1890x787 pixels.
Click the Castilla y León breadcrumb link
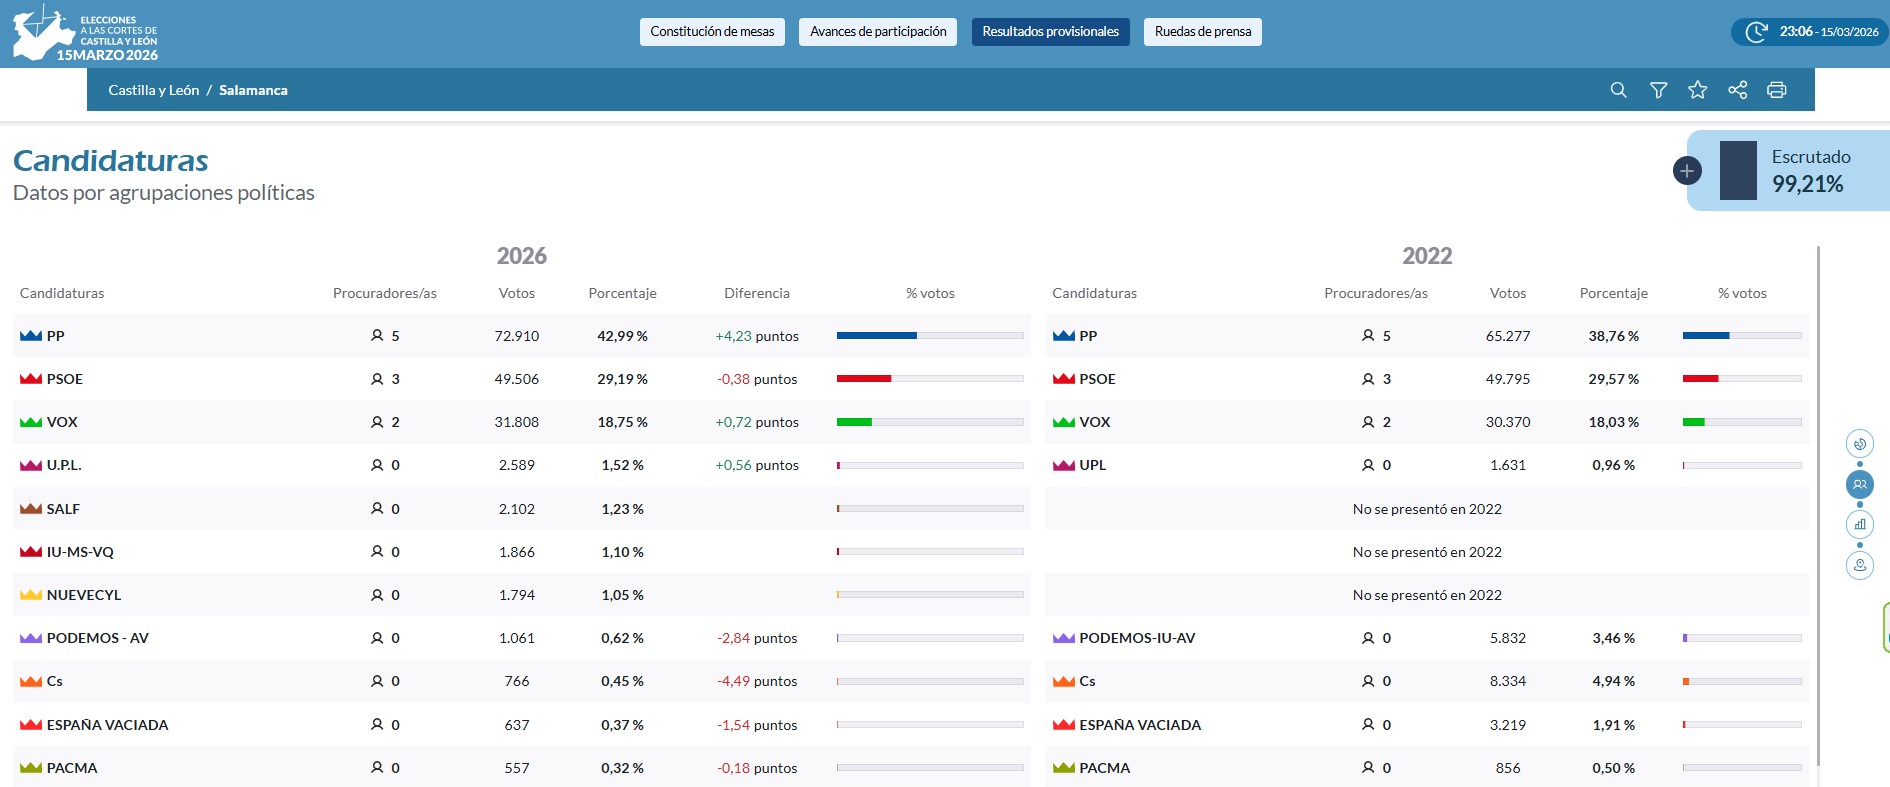[x=154, y=90]
